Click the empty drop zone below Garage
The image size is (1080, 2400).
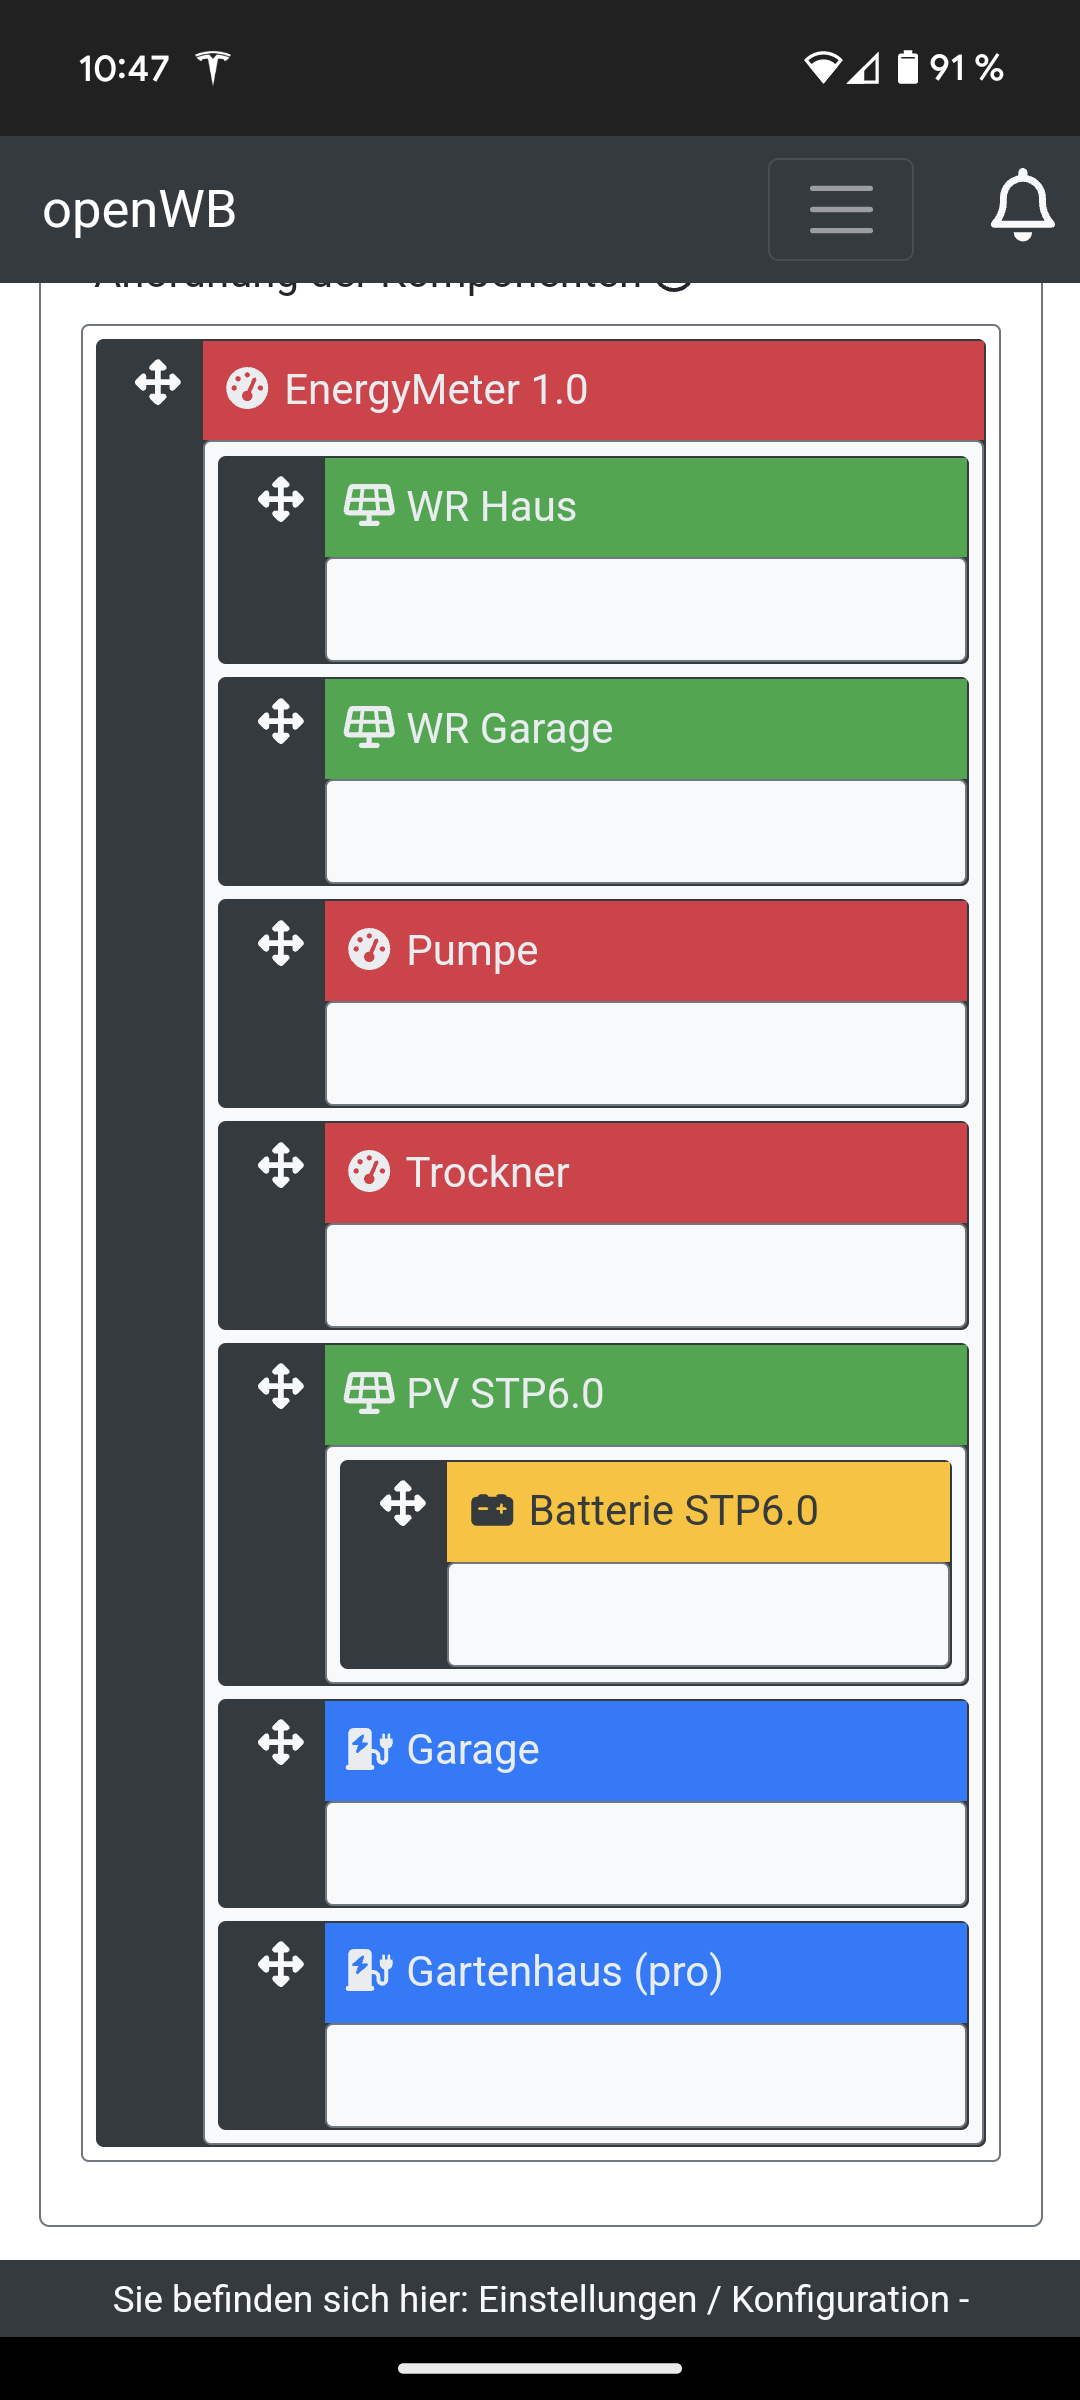645,1854
